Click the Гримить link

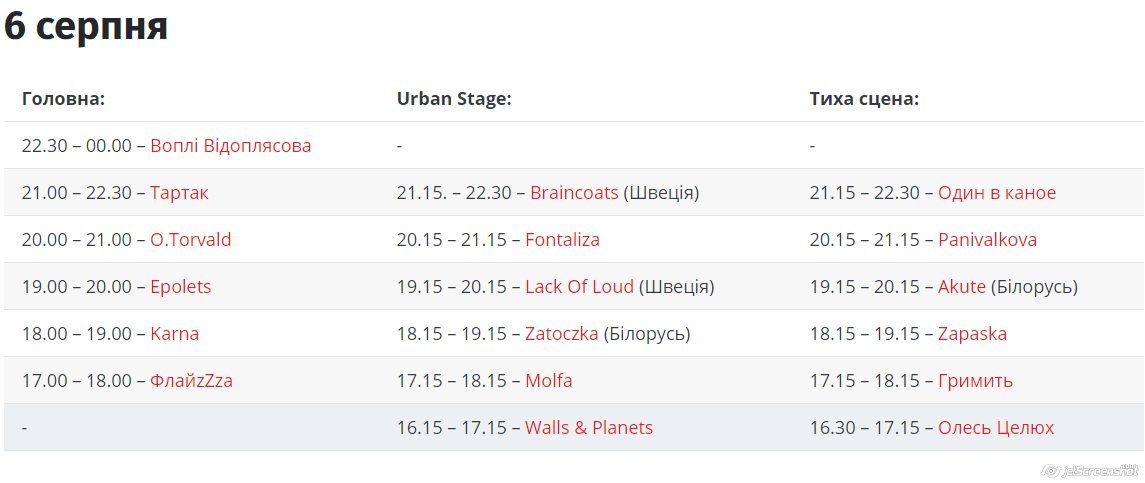point(975,381)
